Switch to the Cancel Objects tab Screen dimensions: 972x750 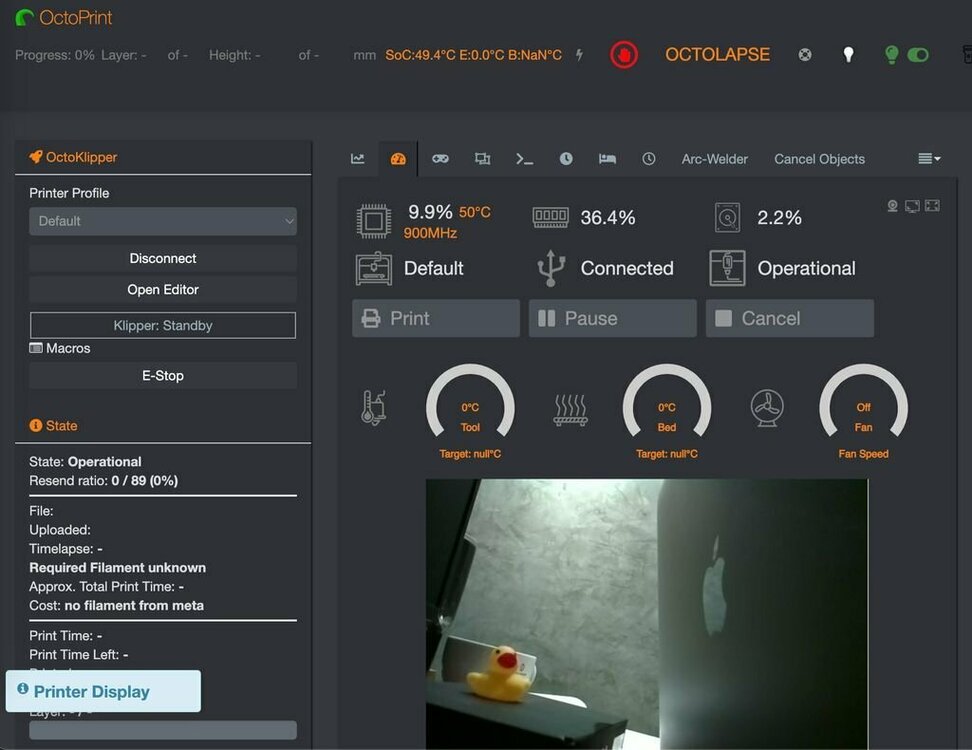pos(819,159)
